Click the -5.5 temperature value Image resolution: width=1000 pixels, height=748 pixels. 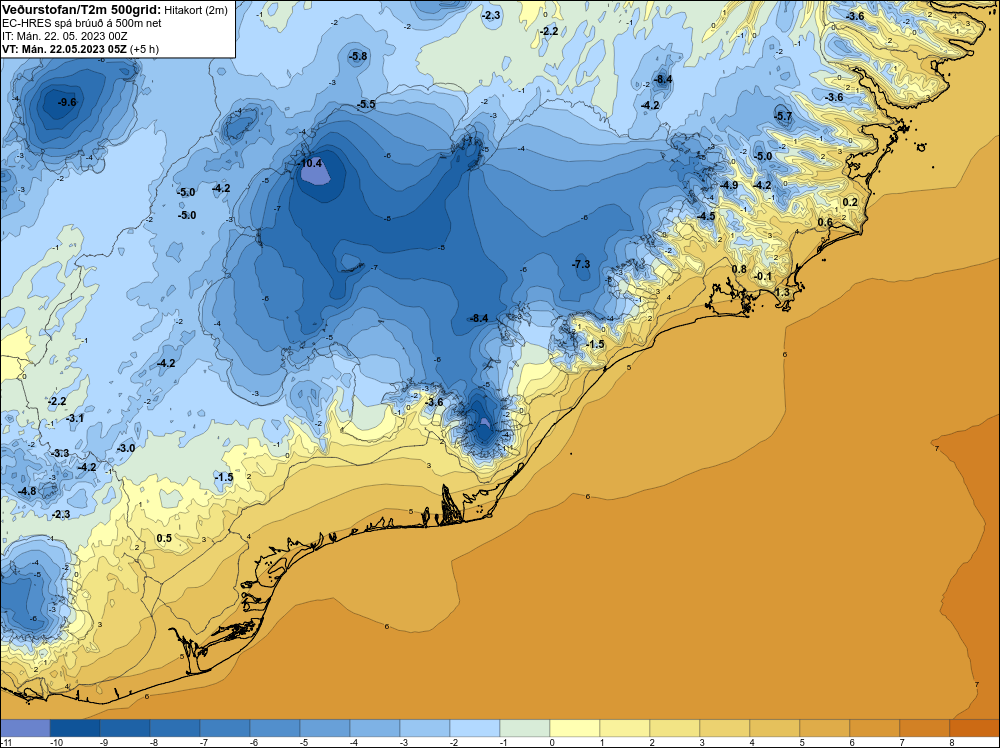[366, 104]
